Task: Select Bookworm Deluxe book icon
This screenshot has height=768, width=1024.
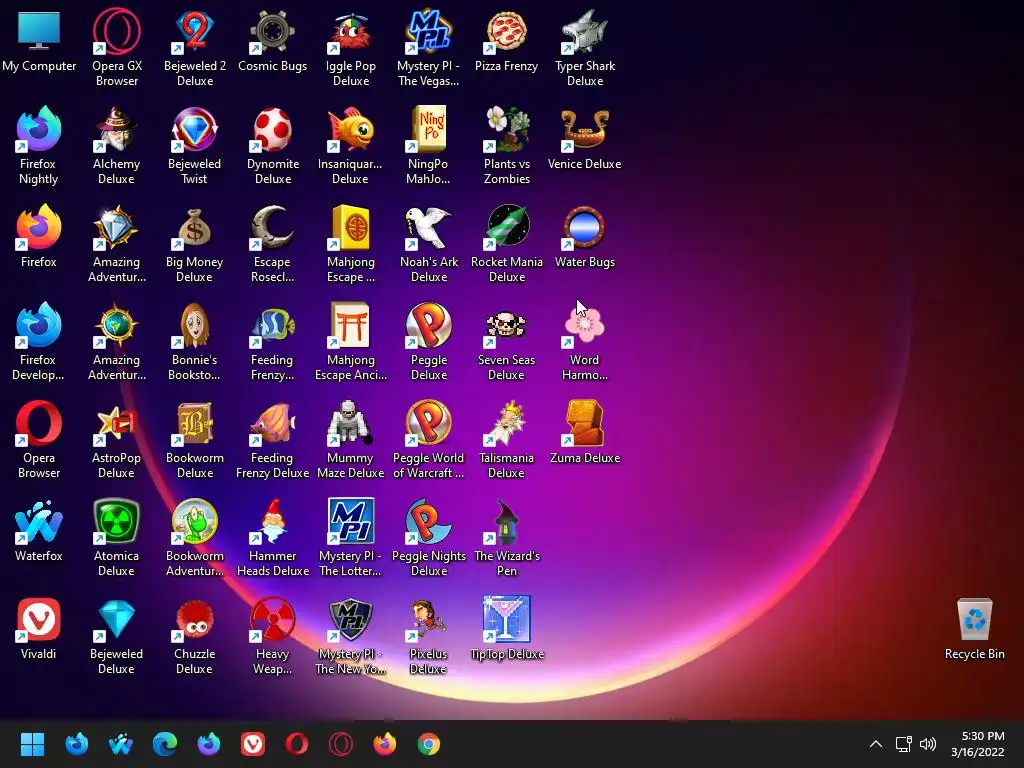Action: click(195, 423)
